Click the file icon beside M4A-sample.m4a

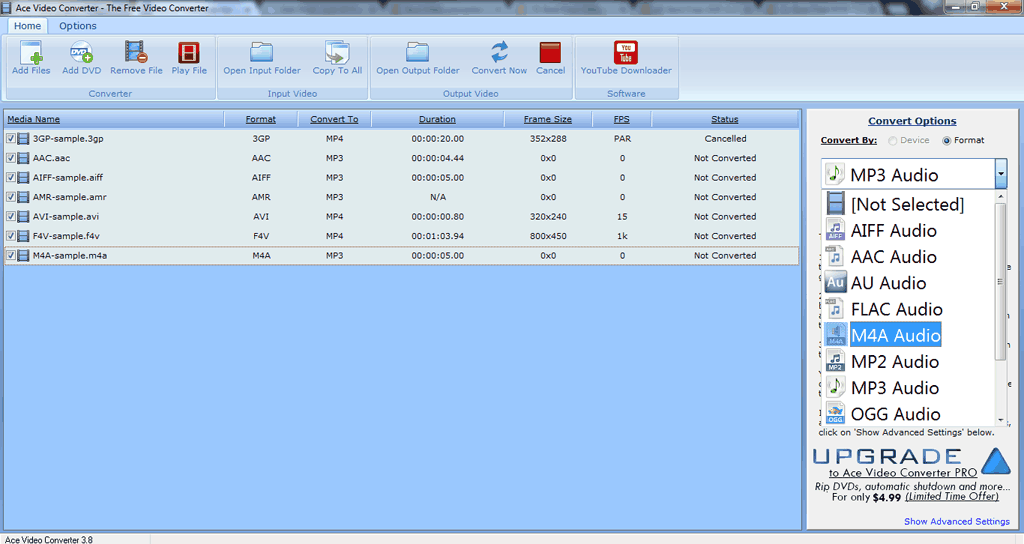[x=24, y=256]
